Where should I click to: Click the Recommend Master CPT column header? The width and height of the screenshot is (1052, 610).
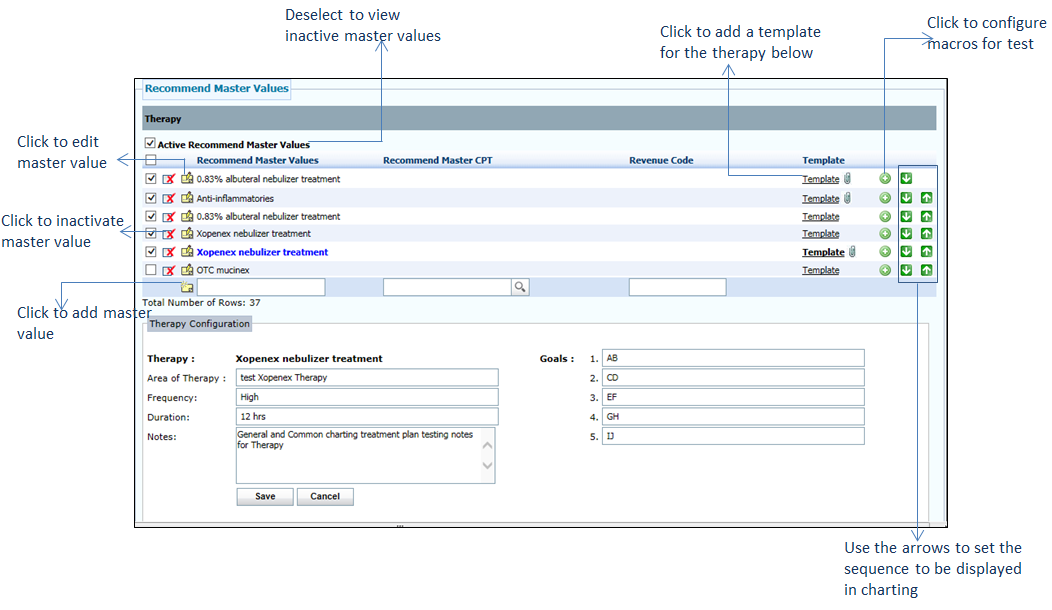437,160
